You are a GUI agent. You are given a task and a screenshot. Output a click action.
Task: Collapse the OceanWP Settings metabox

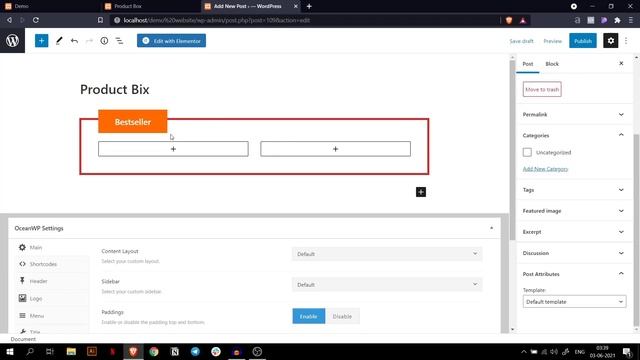[x=491, y=228]
